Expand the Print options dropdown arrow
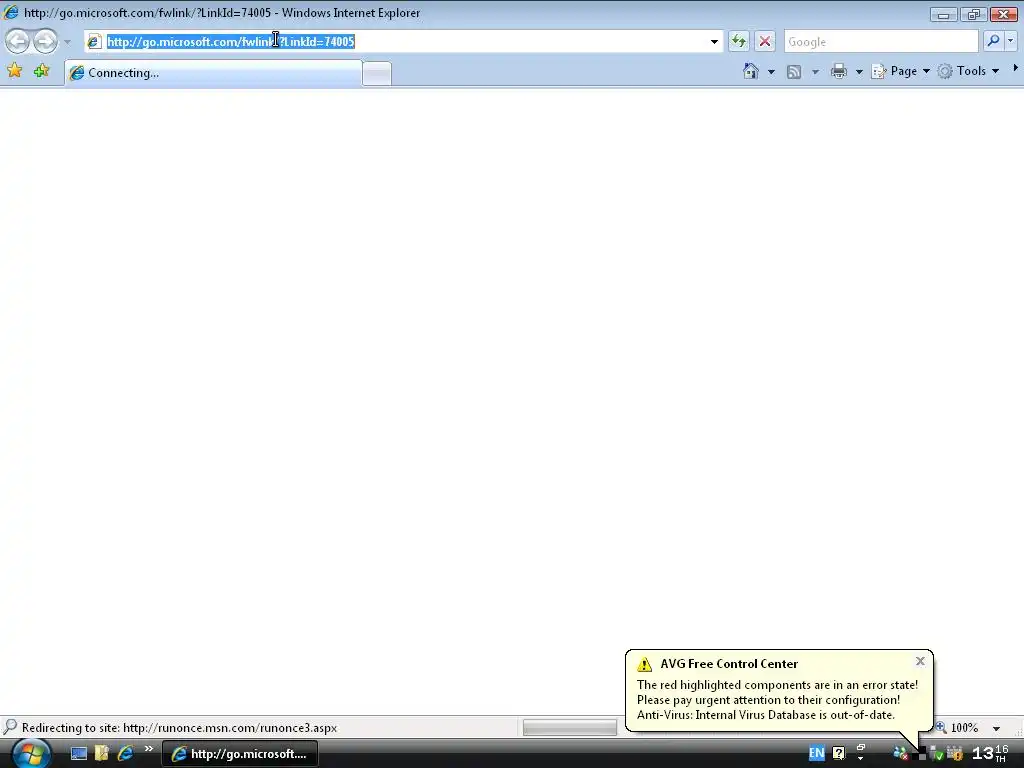This screenshot has height=768, width=1024. 859,71
